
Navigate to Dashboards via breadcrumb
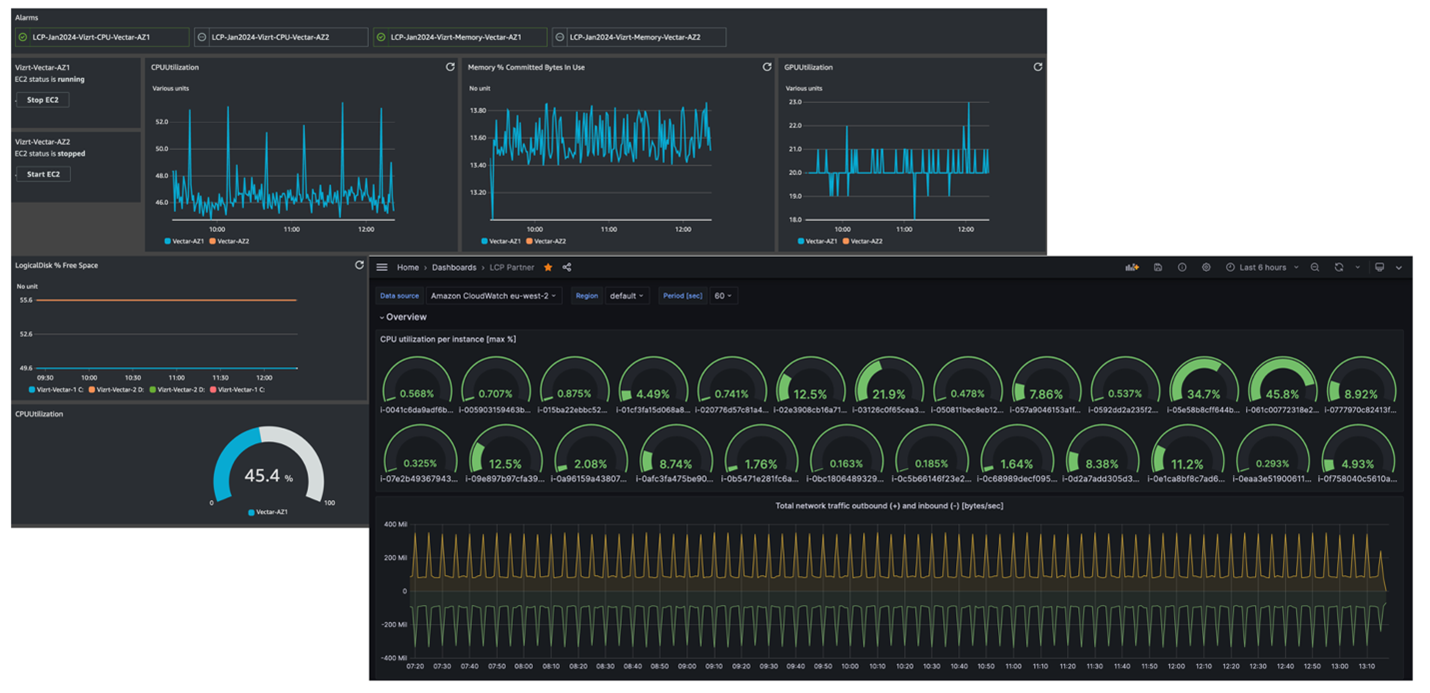[454, 267]
